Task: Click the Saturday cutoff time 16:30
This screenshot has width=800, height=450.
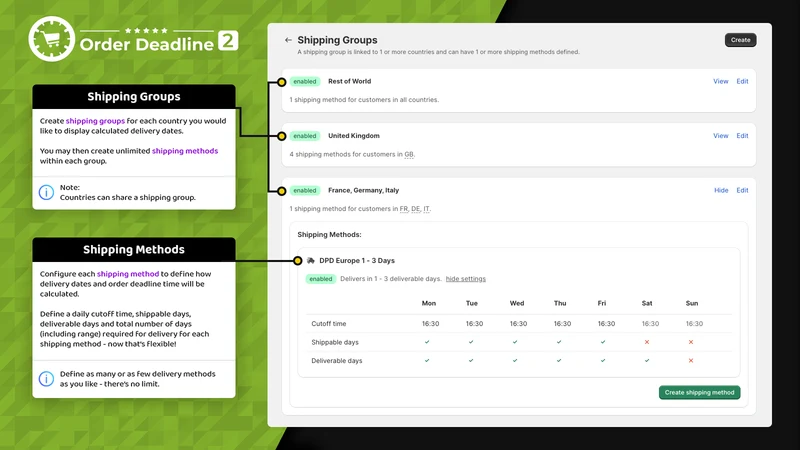Action: [650, 323]
